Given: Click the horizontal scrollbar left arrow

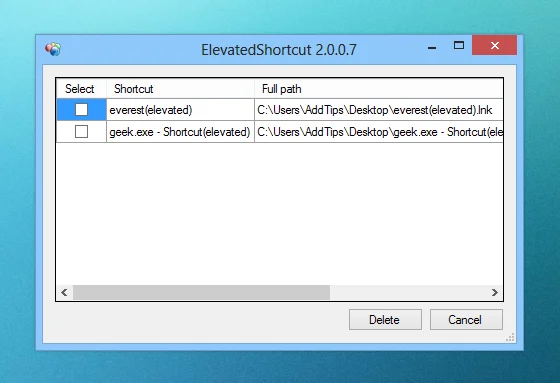Looking at the screenshot, I should click(x=64, y=293).
